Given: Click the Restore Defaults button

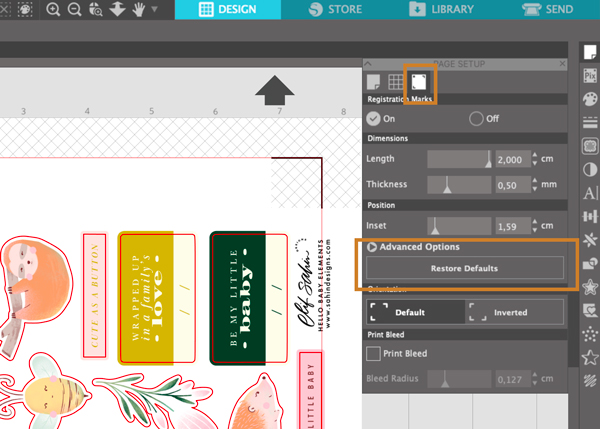Looking at the screenshot, I should (465, 268).
